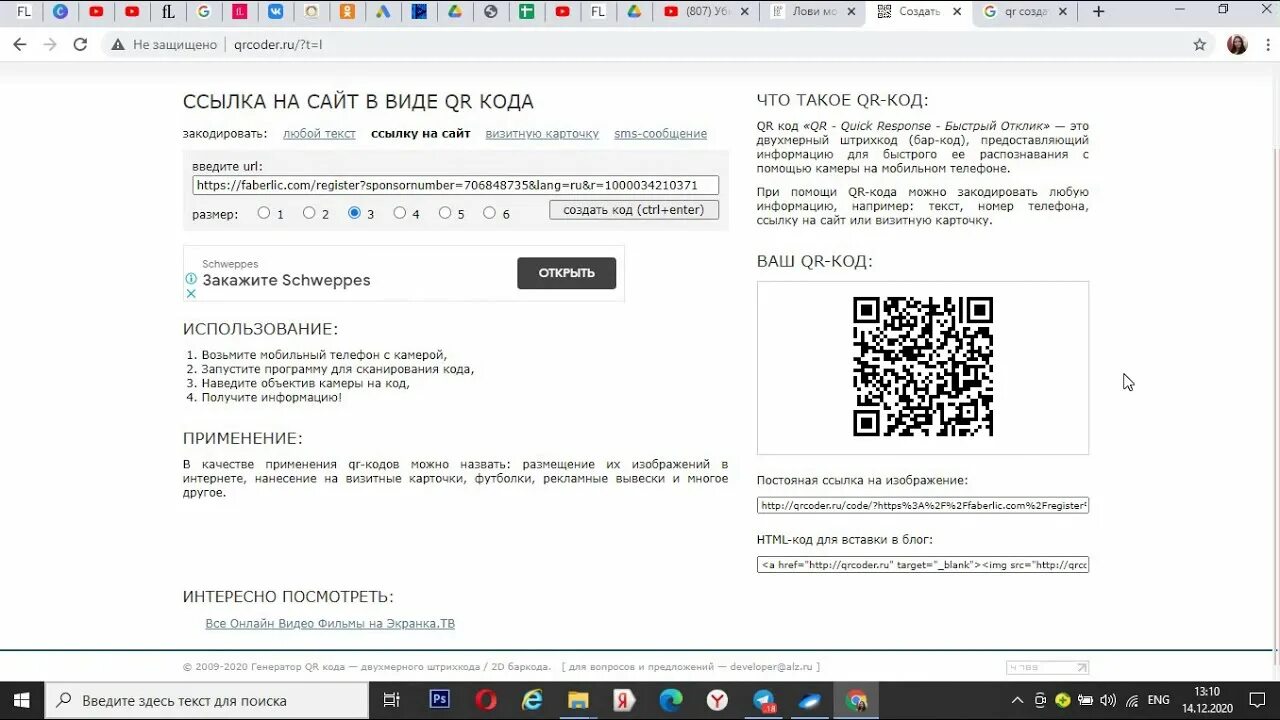
Task: Bookmark this page with the star icon
Action: pyautogui.click(x=1200, y=45)
